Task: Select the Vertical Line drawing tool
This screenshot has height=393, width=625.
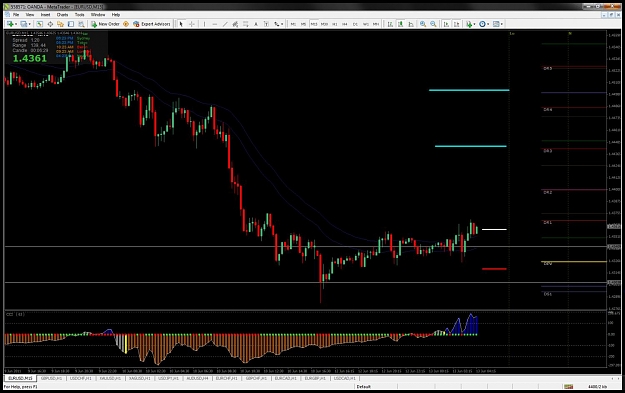Action: [204, 24]
